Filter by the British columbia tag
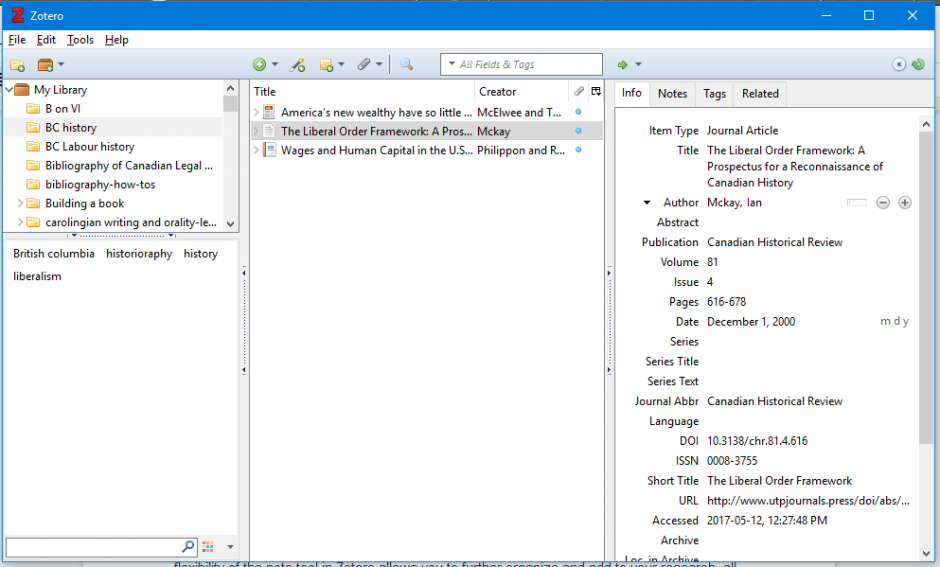The width and height of the screenshot is (940, 567). [x=54, y=254]
